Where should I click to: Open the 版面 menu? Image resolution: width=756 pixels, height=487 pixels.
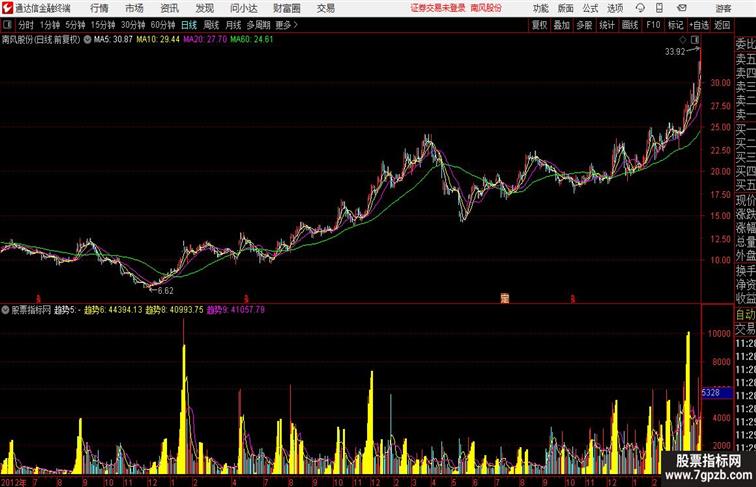pos(565,8)
